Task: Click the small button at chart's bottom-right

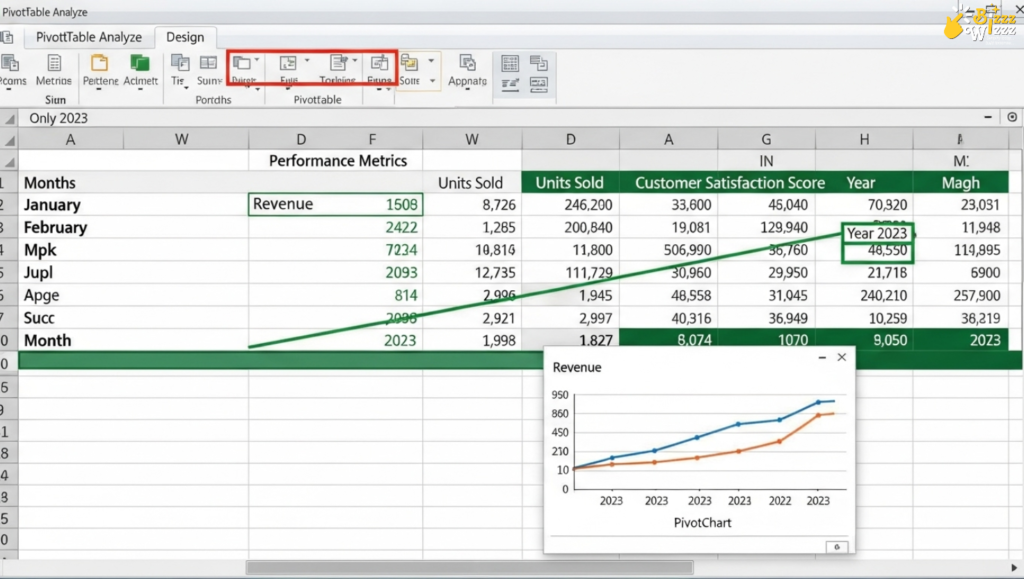Action: tap(835, 546)
